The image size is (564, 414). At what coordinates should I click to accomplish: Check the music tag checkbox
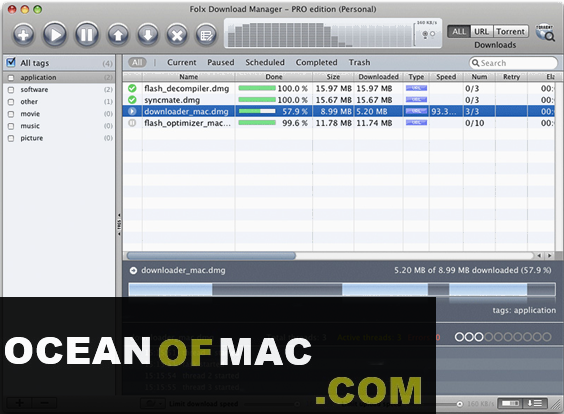tap(11, 126)
